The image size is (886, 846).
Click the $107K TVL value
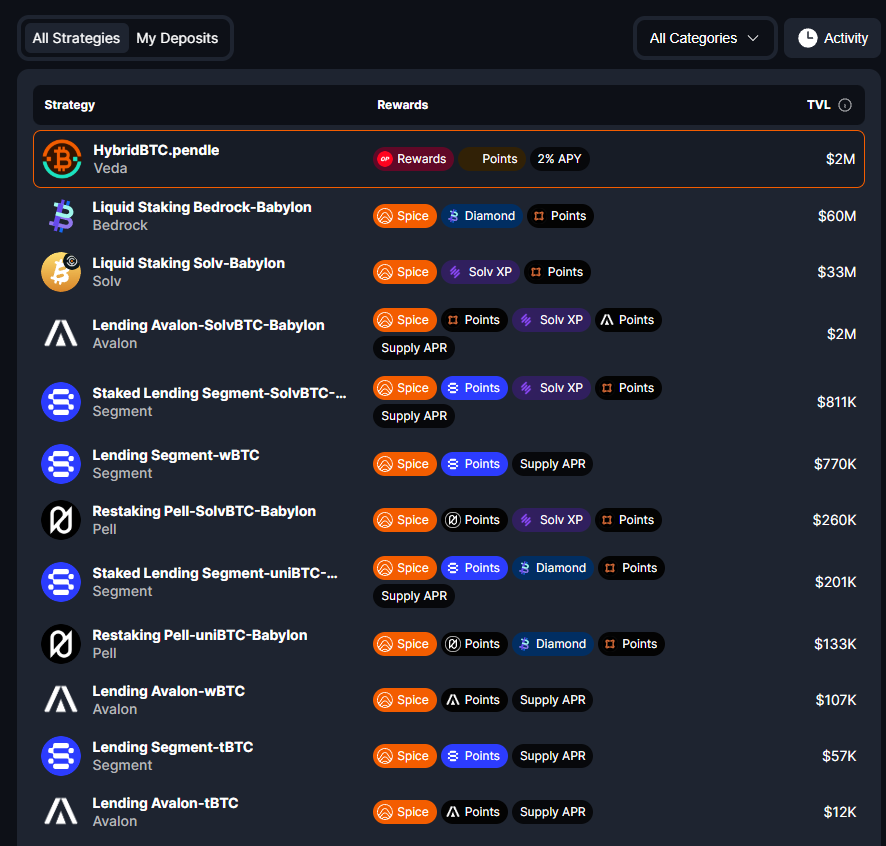tap(836, 700)
